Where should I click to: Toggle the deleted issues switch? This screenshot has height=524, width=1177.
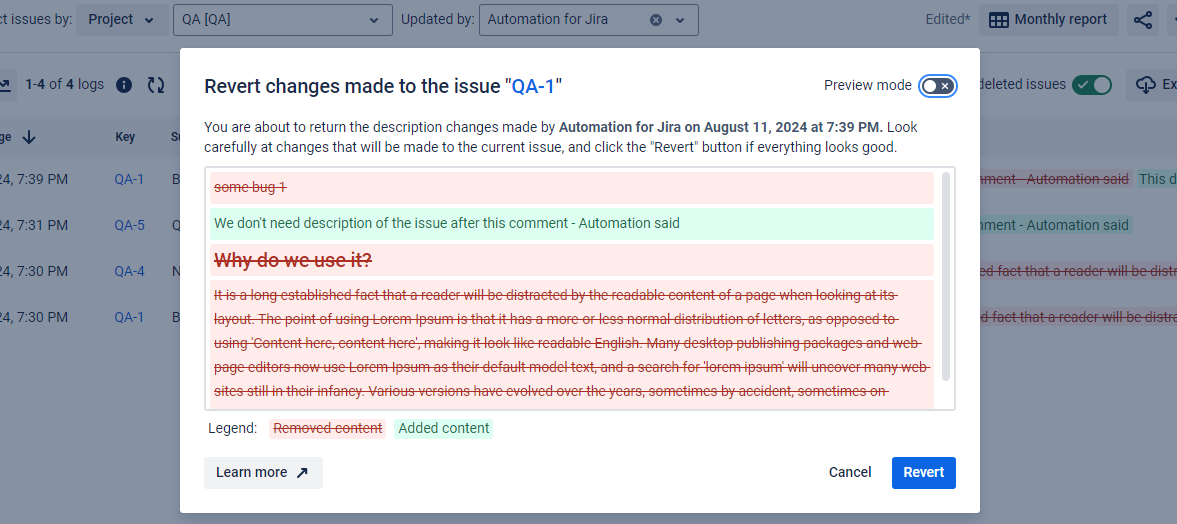tap(1092, 85)
